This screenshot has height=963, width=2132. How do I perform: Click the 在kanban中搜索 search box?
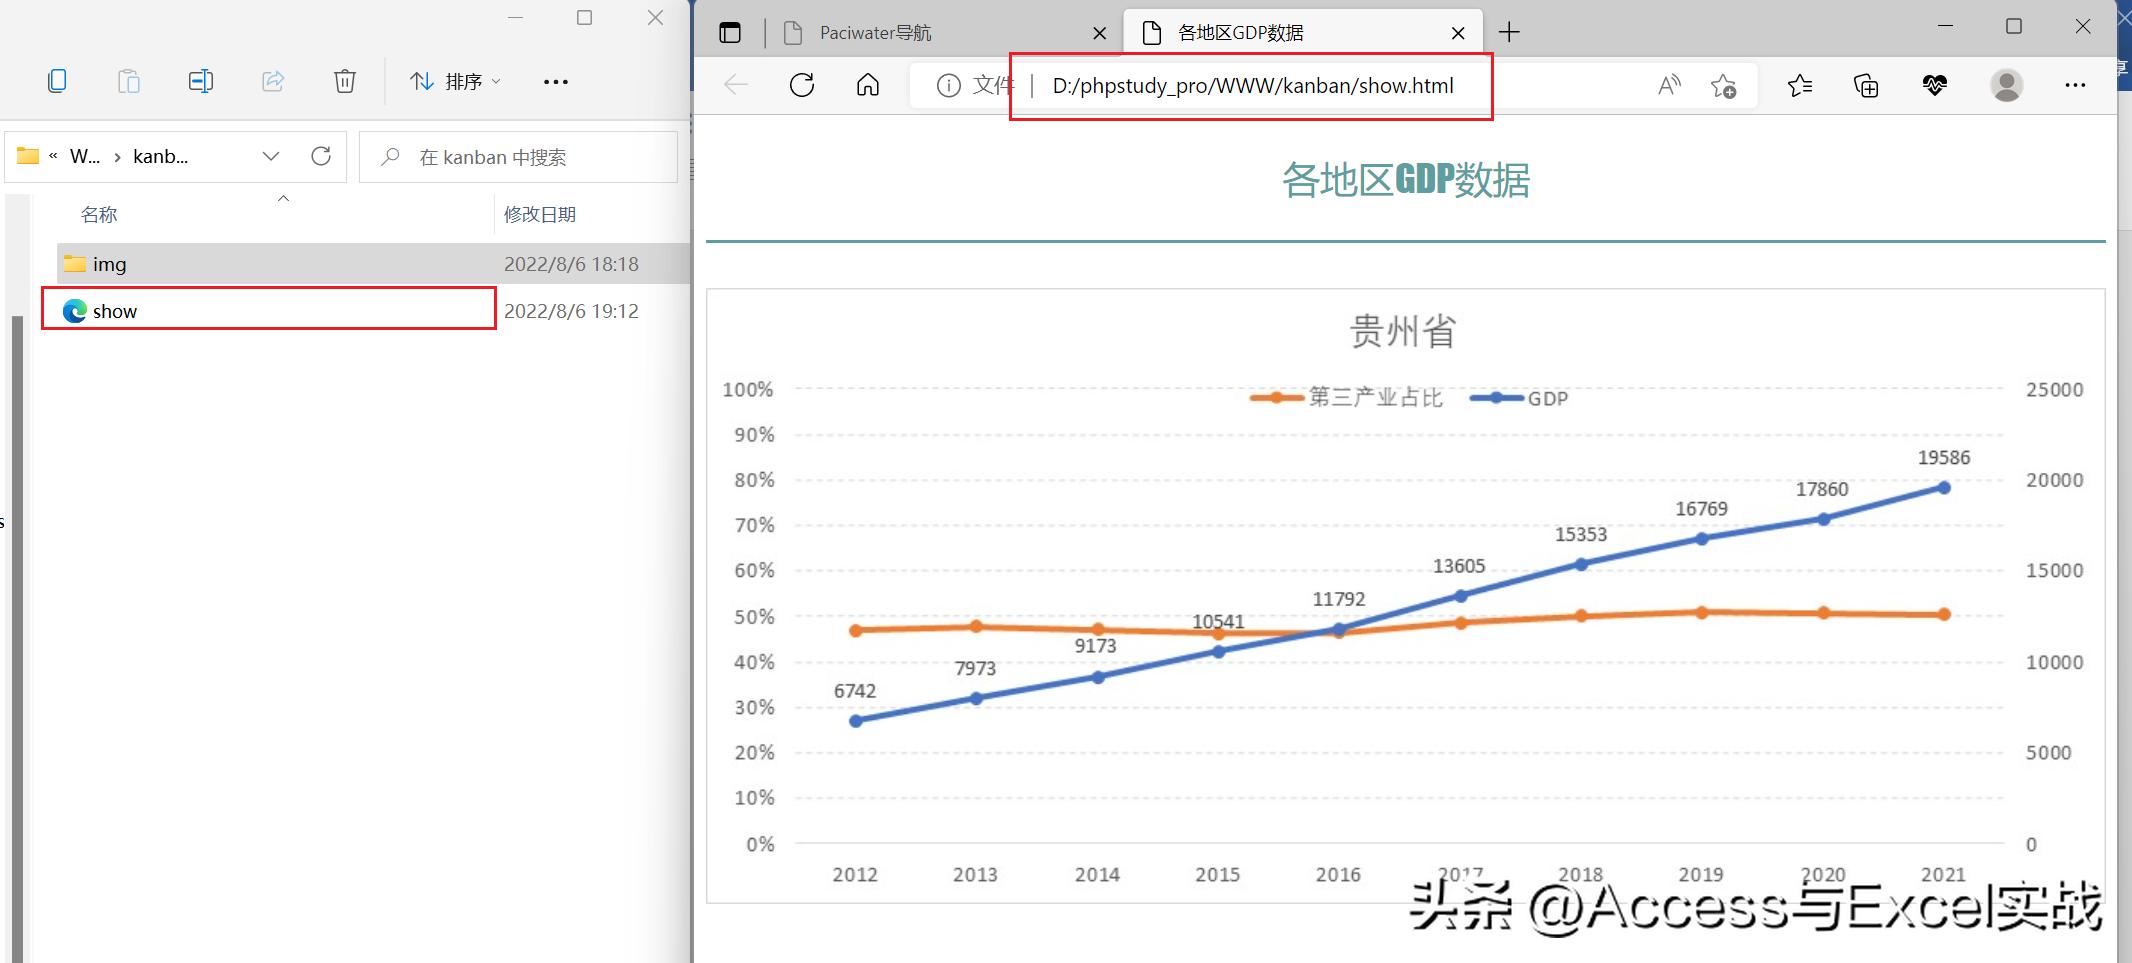point(520,156)
